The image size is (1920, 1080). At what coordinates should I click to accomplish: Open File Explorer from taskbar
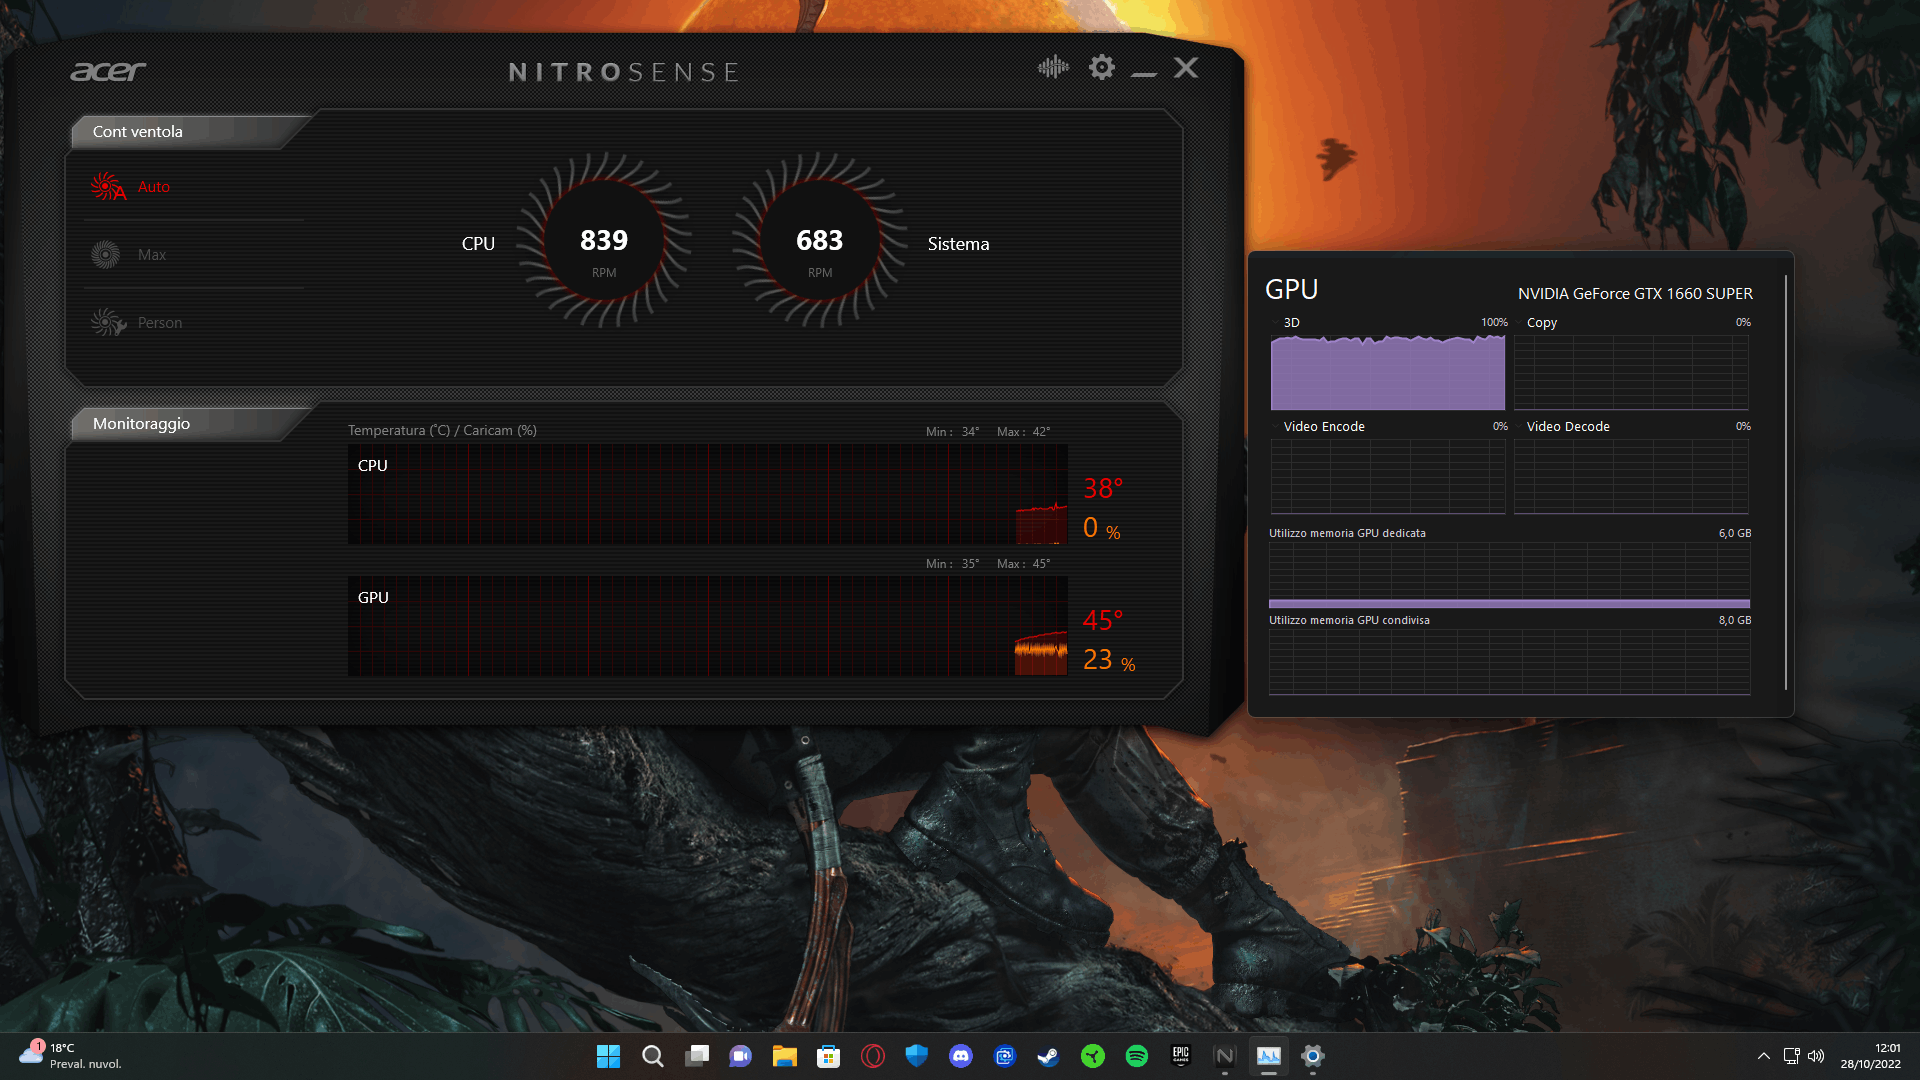pyautogui.click(x=784, y=1056)
